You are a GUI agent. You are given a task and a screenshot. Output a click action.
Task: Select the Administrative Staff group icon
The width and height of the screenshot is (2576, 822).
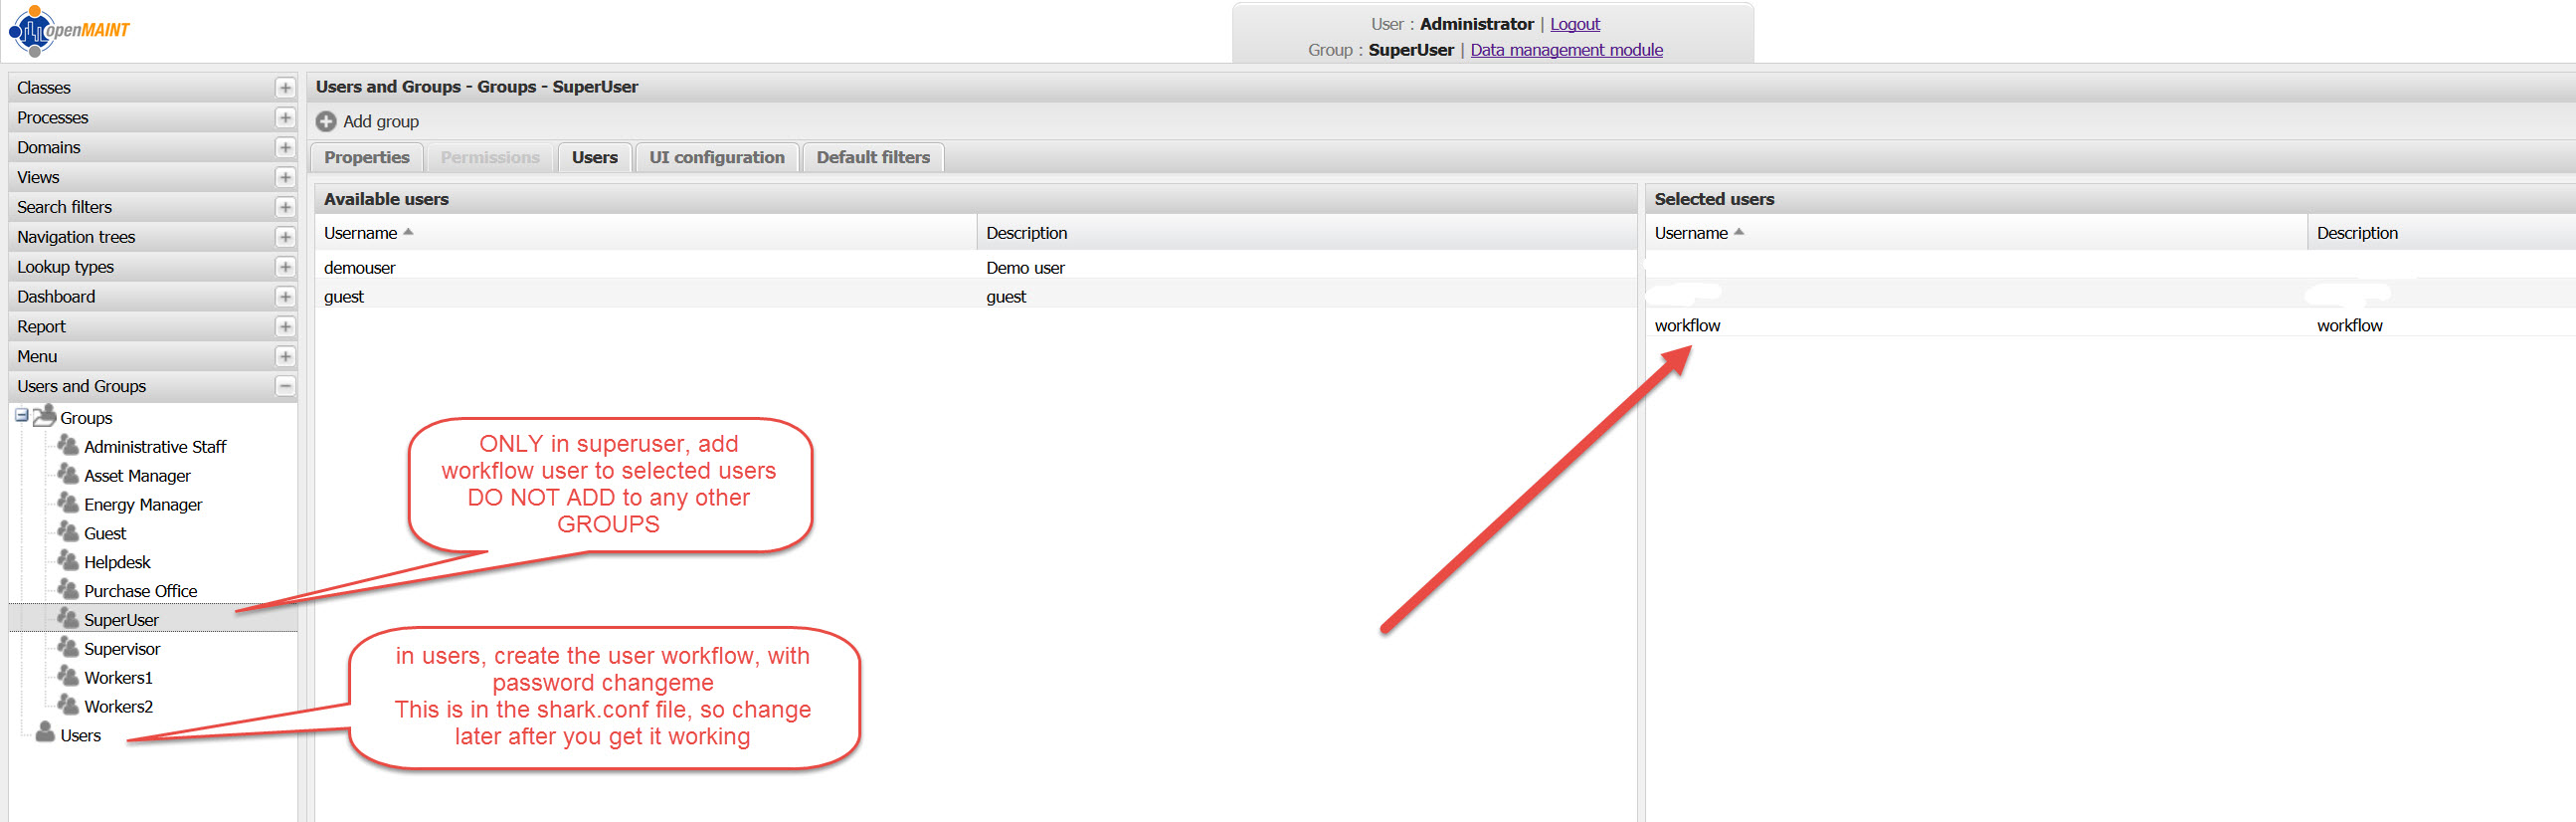pos(68,446)
